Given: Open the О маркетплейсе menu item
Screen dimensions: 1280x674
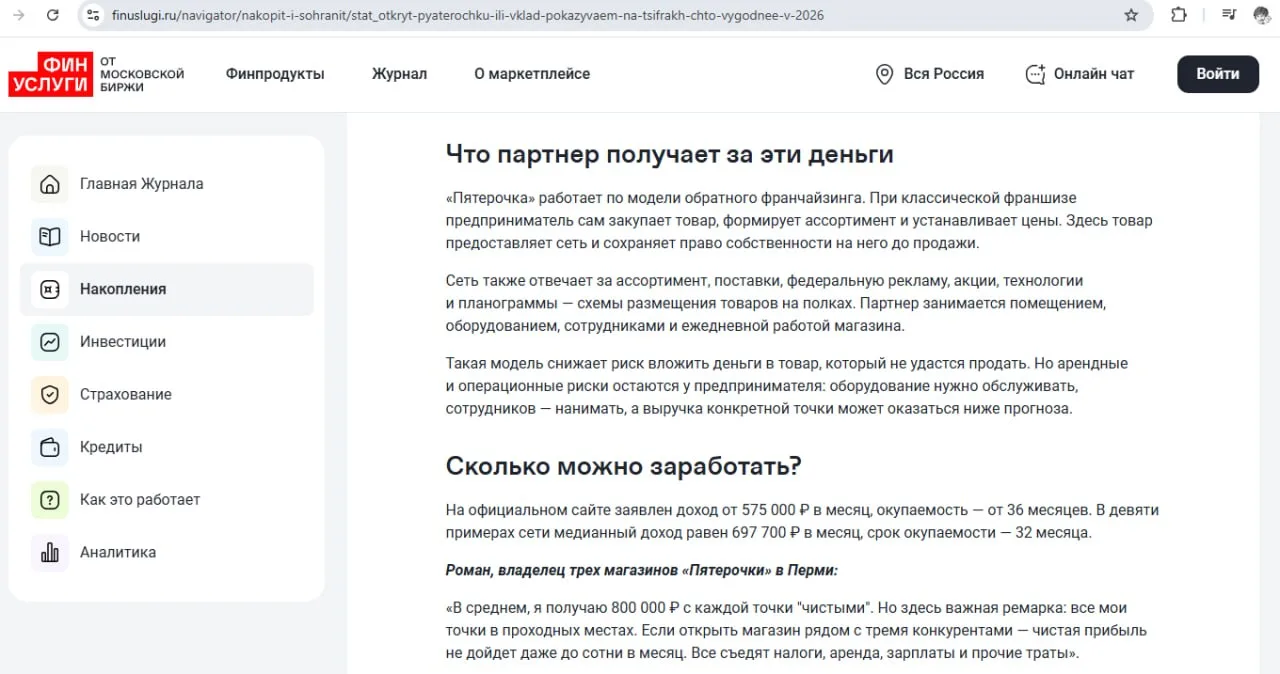Looking at the screenshot, I should click(x=532, y=74).
